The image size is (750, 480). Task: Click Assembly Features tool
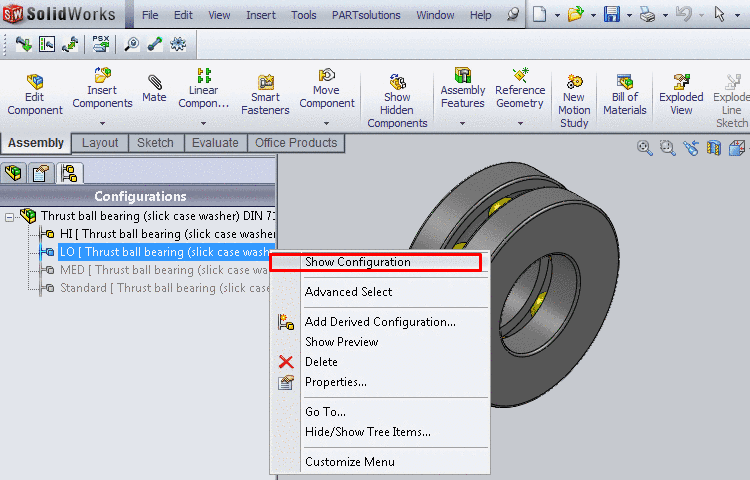coord(463,88)
